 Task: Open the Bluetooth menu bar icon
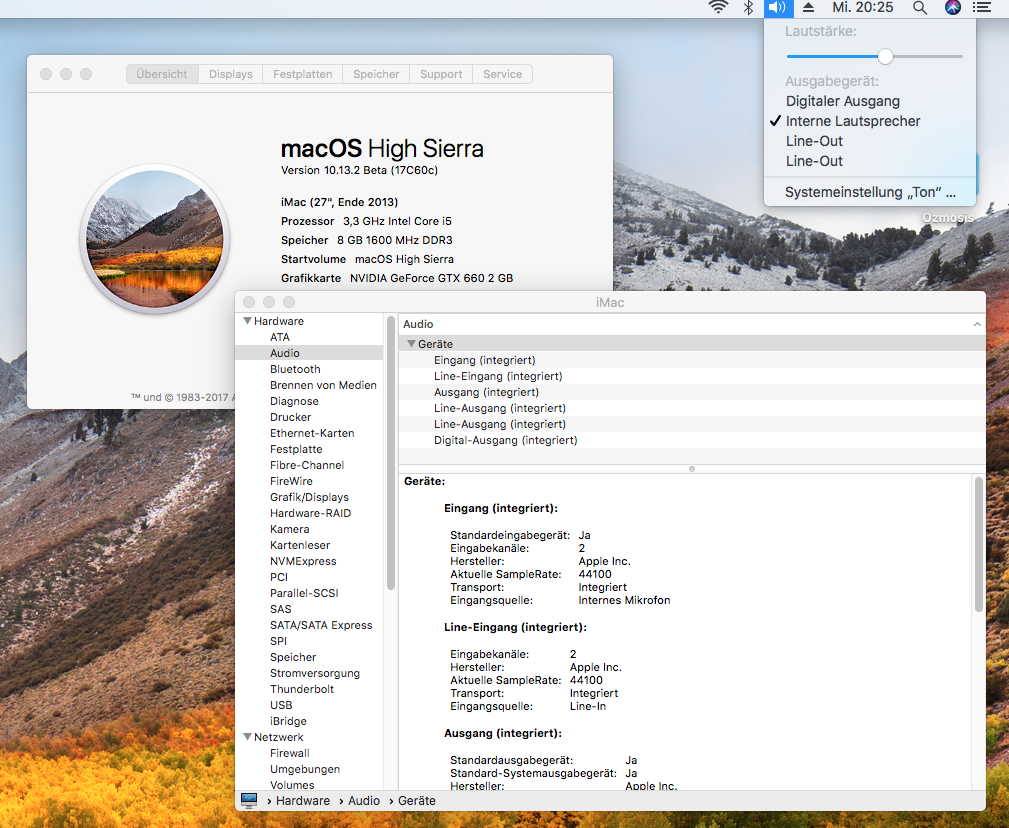pos(747,7)
